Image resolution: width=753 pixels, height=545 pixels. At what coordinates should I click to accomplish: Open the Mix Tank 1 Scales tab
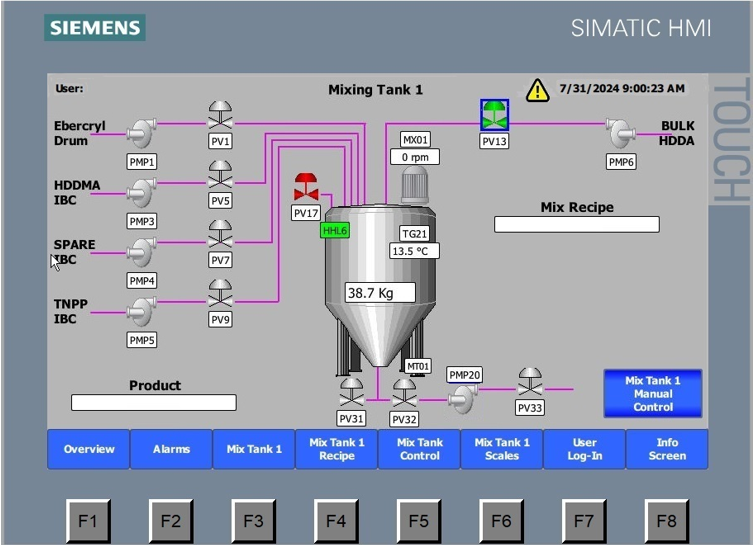click(x=501, y=449)
